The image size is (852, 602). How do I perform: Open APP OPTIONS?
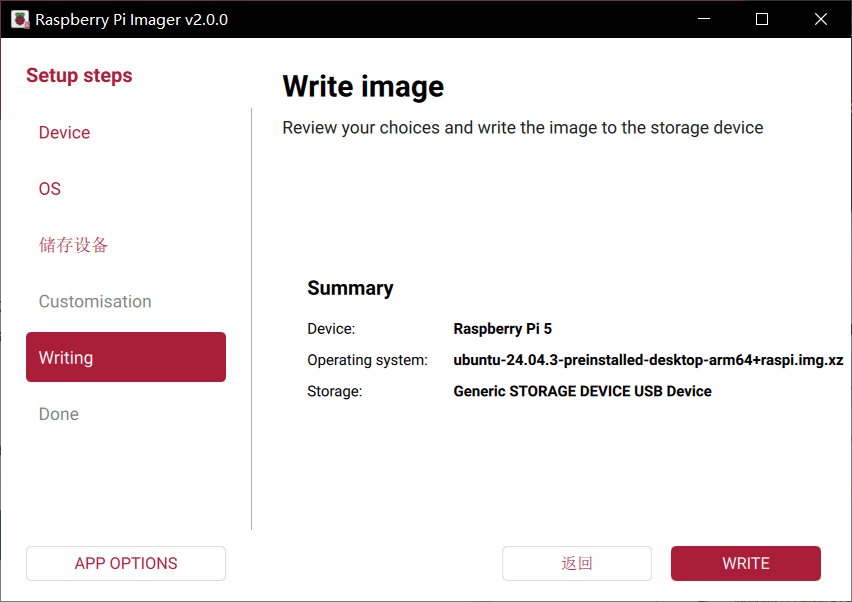click(x=126, y=563)
